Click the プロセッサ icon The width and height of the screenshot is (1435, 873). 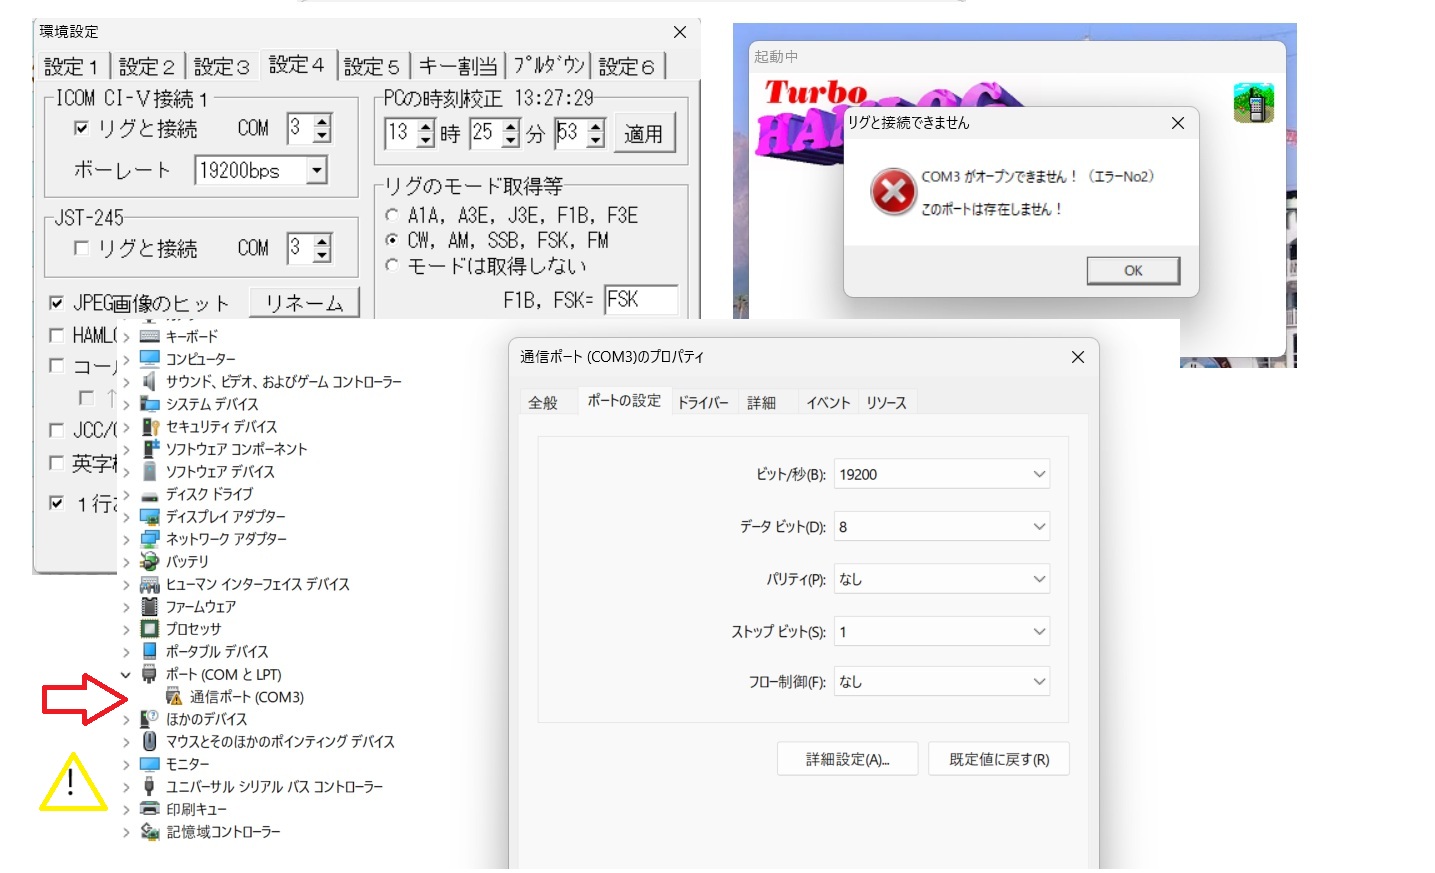pos(150,629)
